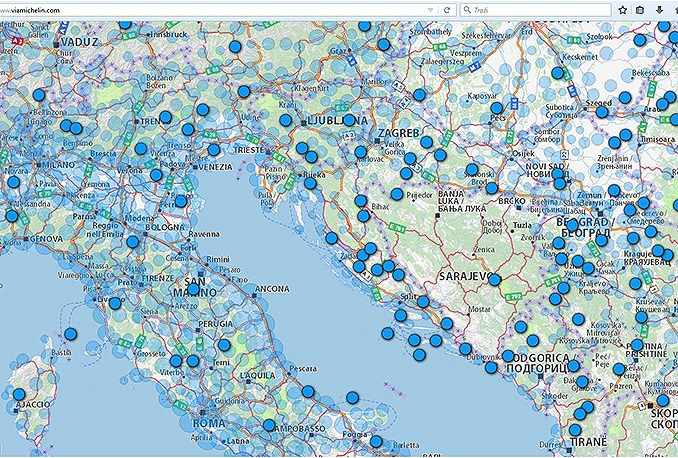
Task: Click the PERUGIA city label
Action: [215, 323]
